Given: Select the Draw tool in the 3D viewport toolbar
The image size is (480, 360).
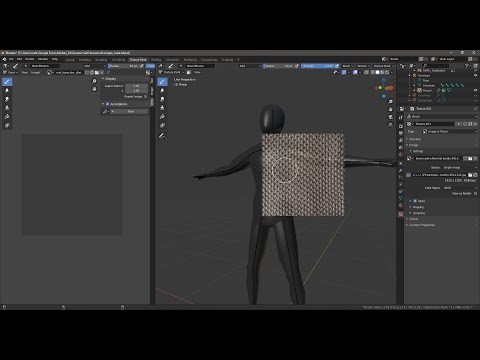Looking at the screenshot, I should pos(162,82).
